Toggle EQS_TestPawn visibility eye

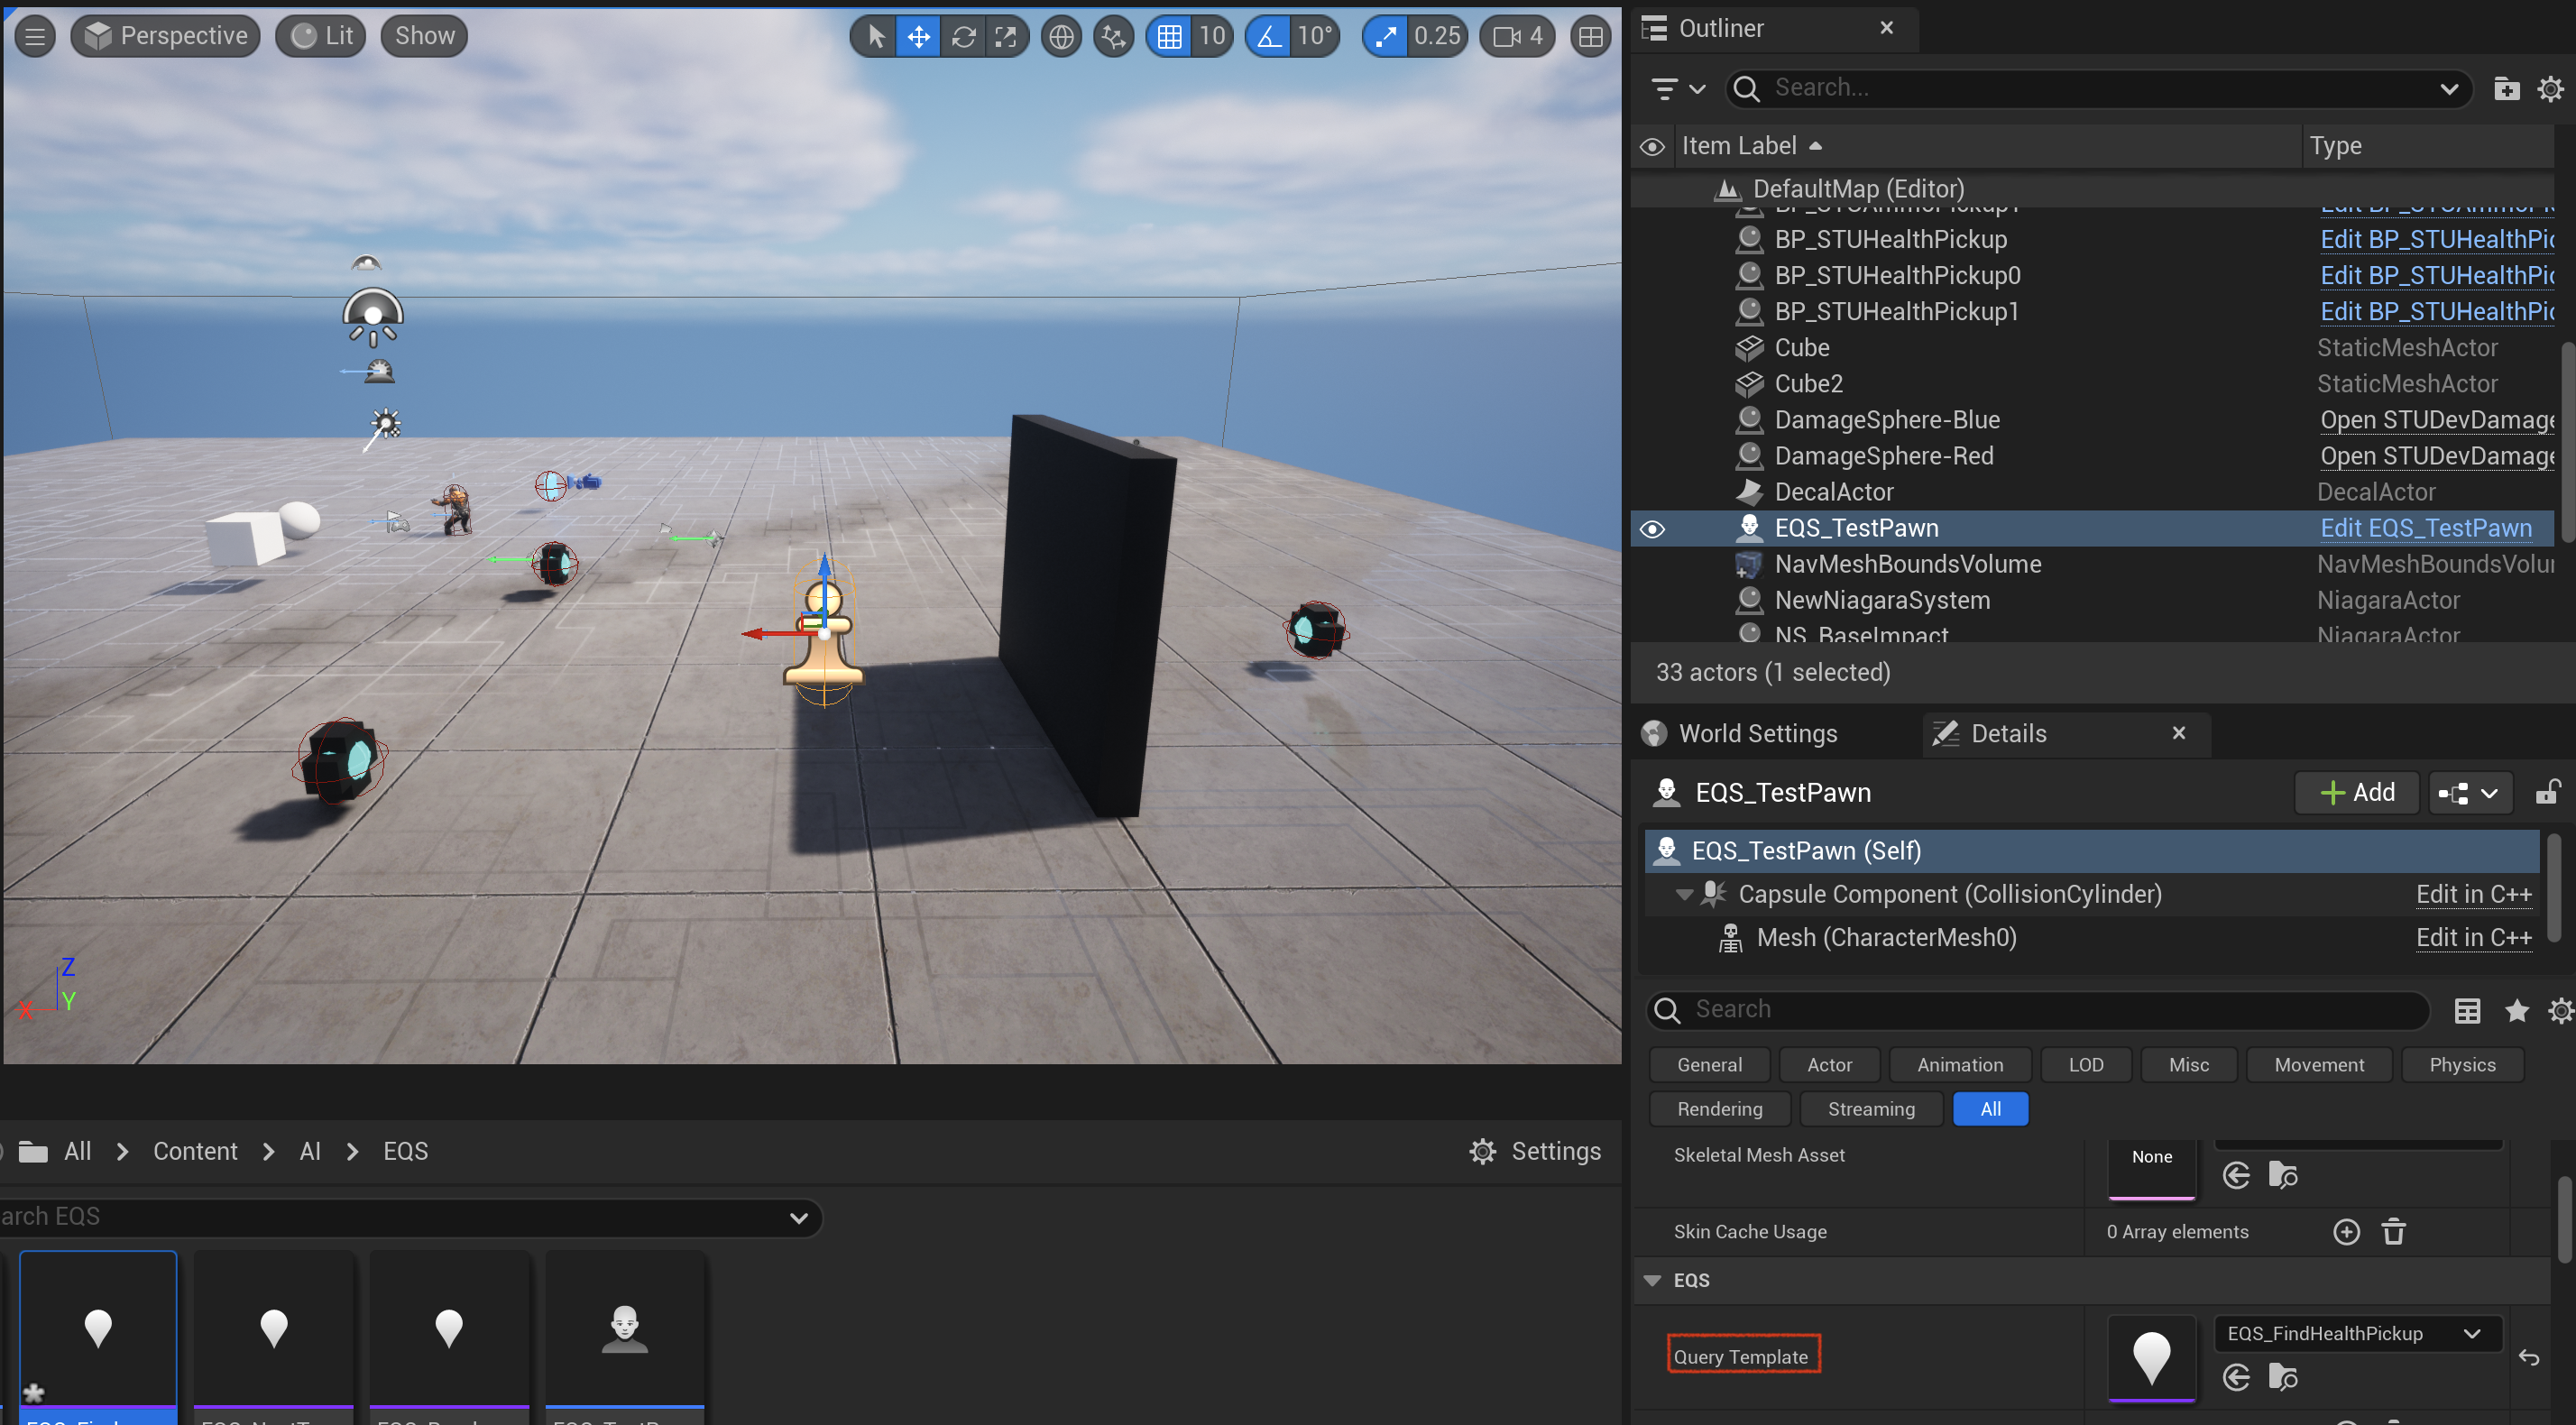pos(1652,529)
